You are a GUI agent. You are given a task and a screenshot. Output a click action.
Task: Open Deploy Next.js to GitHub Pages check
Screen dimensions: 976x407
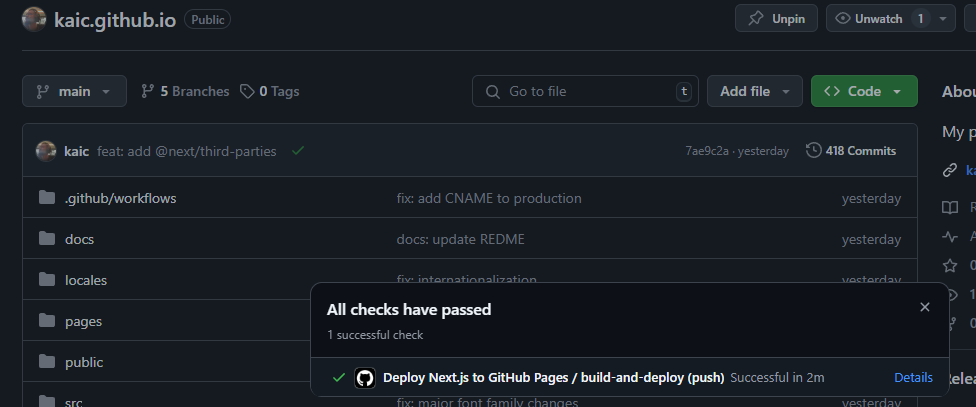pos(553,377)
